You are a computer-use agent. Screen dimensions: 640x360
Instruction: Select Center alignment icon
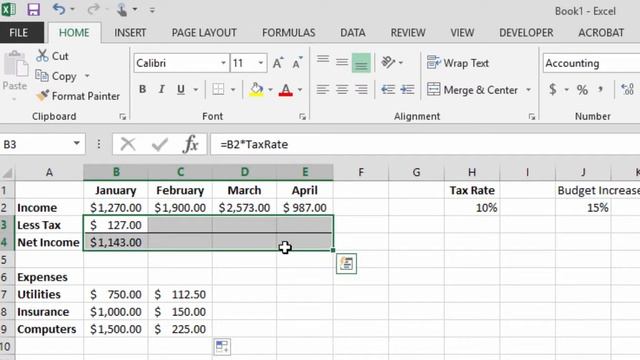coord(342,89)
